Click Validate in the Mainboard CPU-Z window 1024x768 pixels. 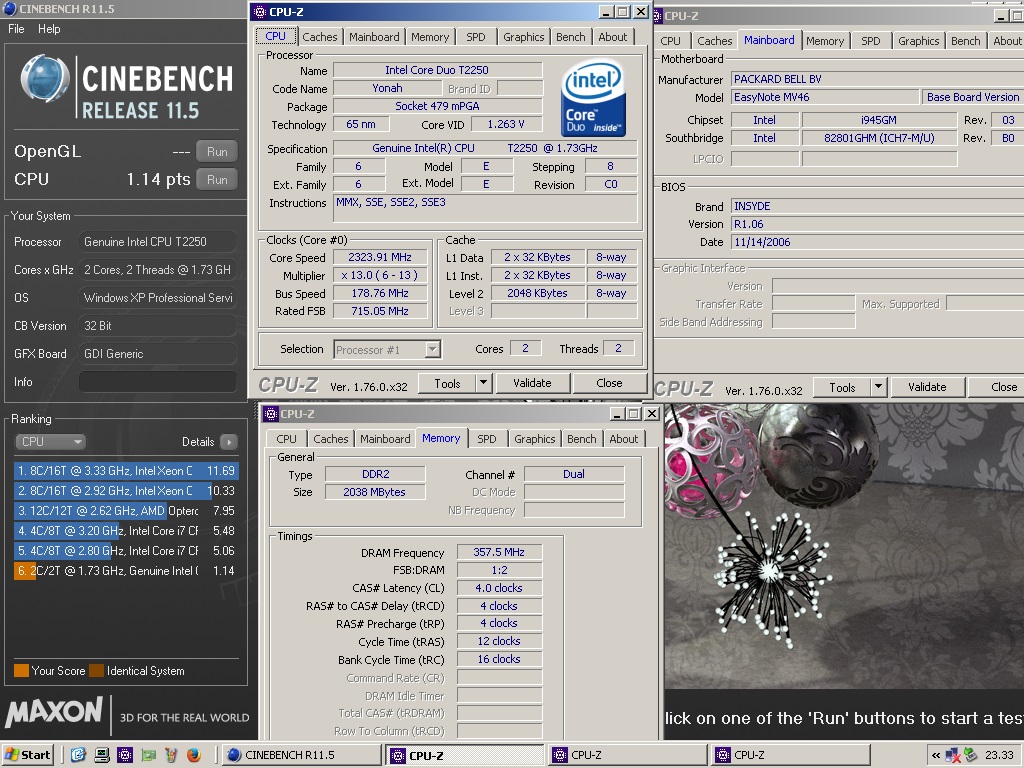click(x=927, y=387)
